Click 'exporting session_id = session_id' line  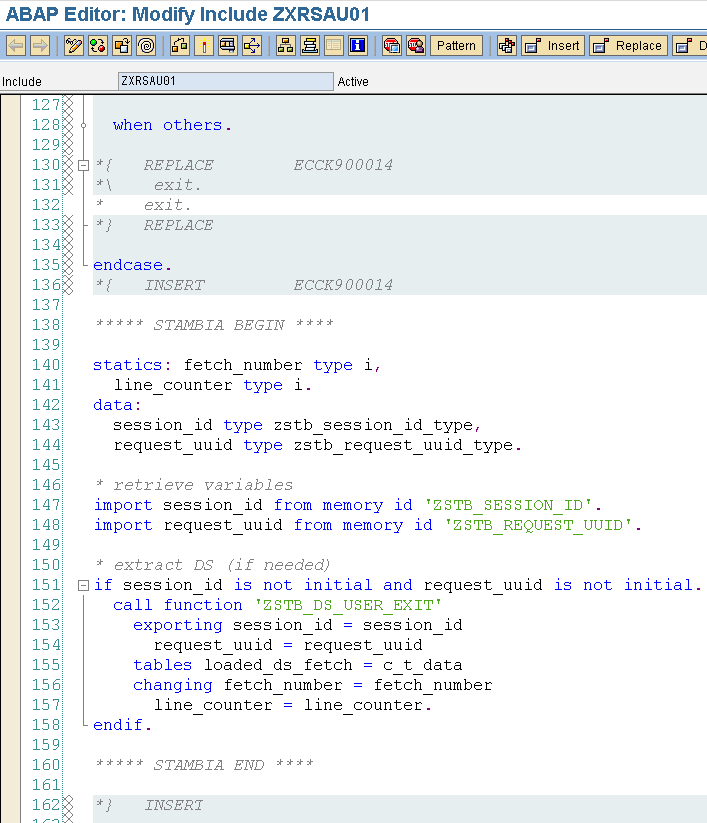[x=298, y=625]
